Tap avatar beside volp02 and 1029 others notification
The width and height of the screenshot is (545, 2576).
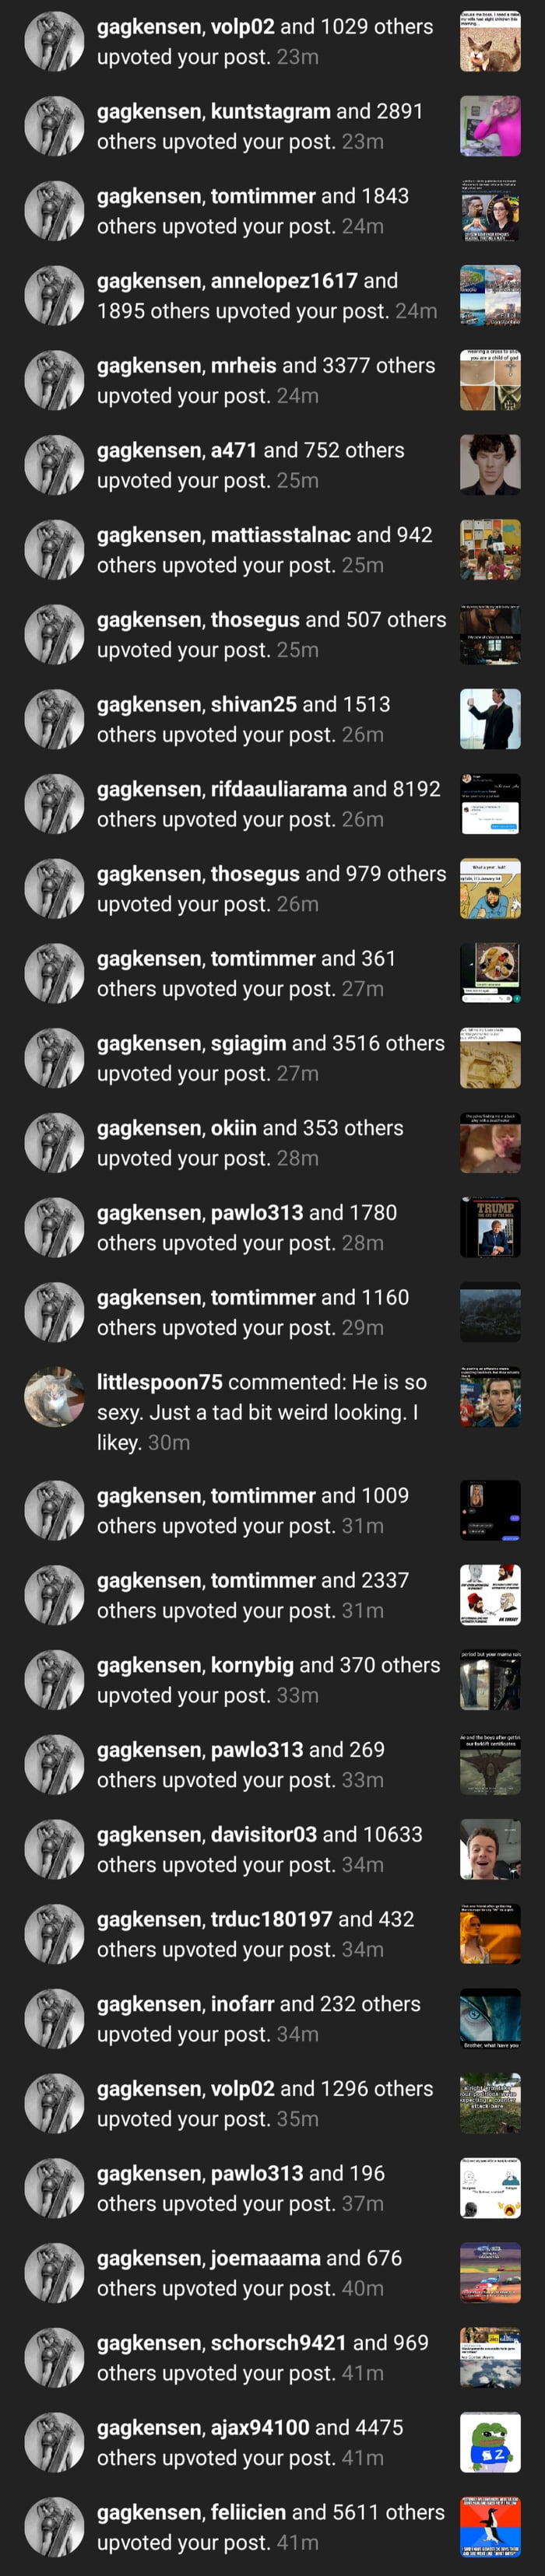point(54,41)
